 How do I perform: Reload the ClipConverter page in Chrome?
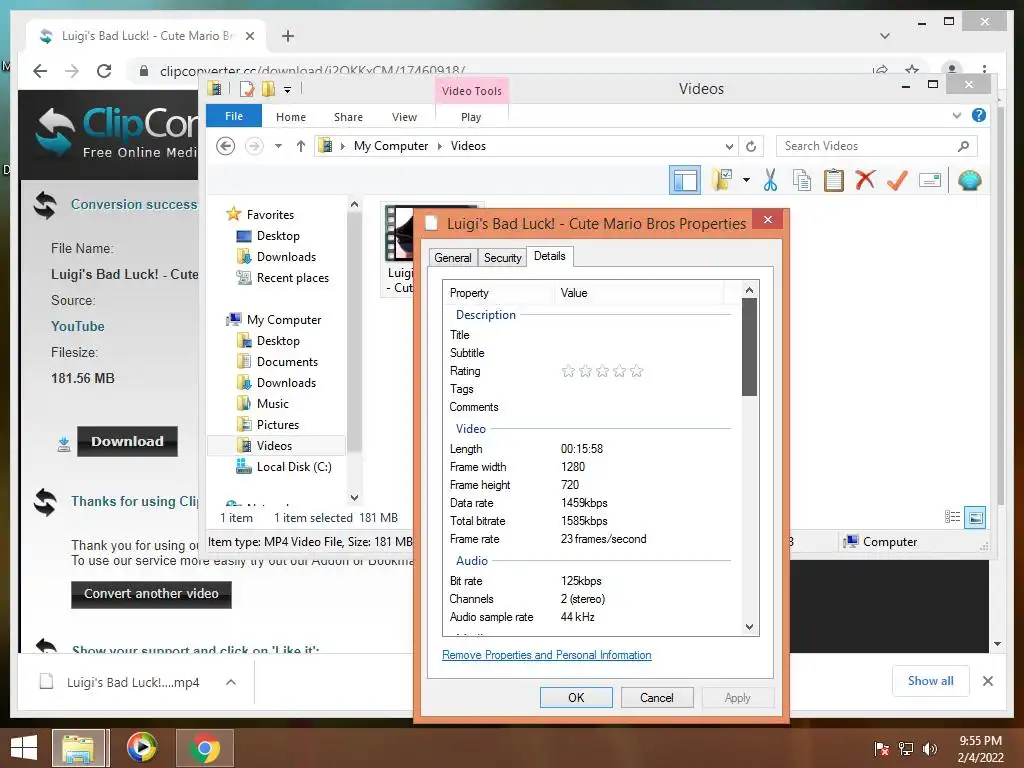point(104,71)
